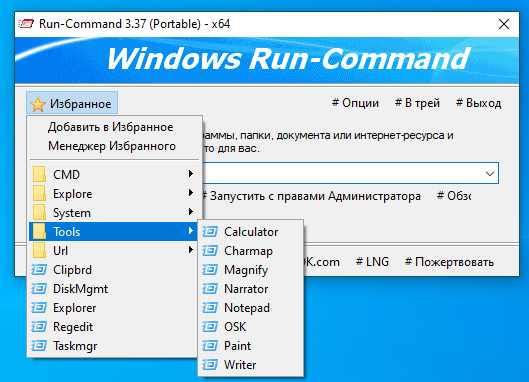The height and width of the screenshot is (382, 529).
Task: Click the icon beside OSK
Action: (x=210, y=327)
